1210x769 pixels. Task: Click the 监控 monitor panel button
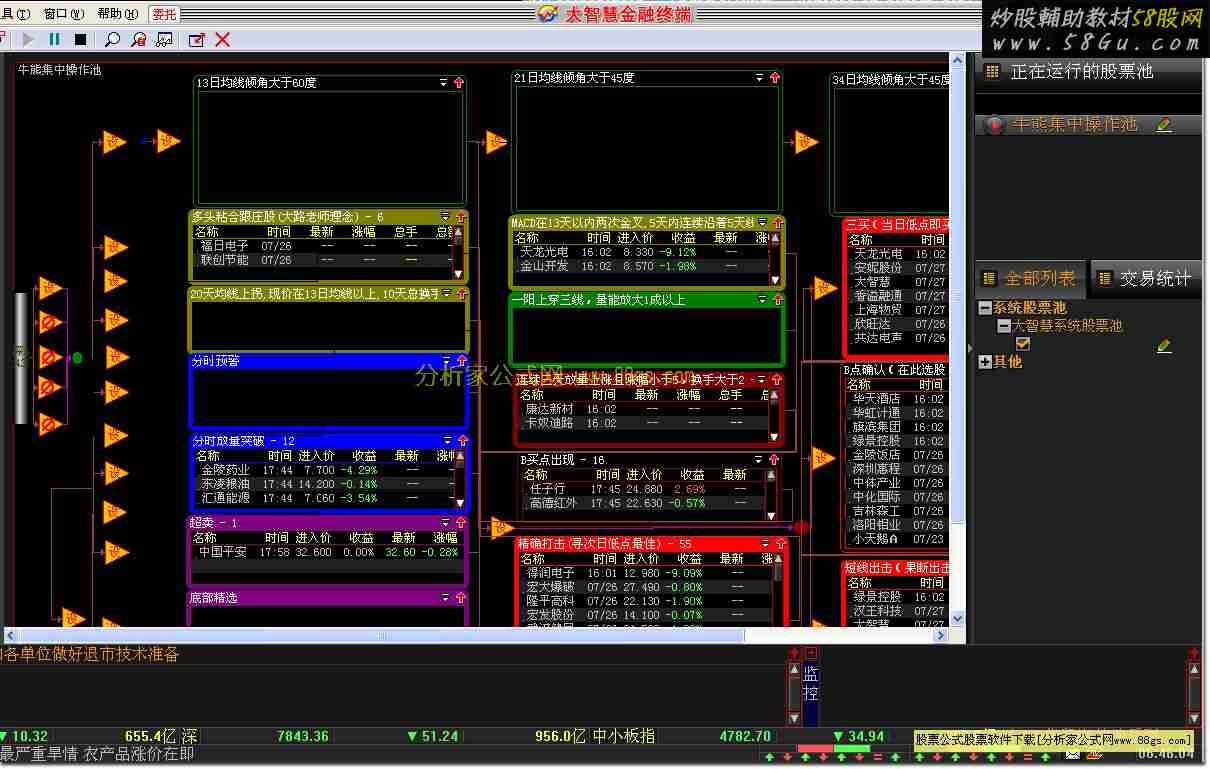[x=811, y=686]
